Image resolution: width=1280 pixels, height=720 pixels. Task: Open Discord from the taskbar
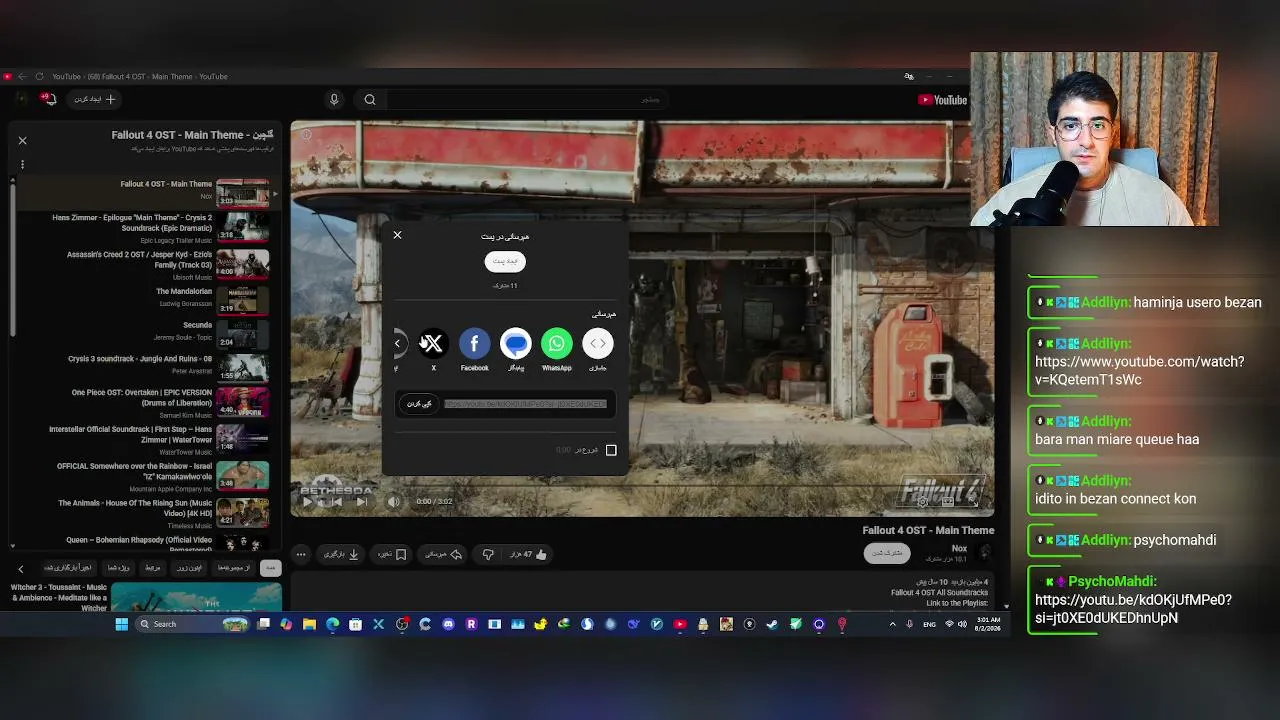point(448,624)
